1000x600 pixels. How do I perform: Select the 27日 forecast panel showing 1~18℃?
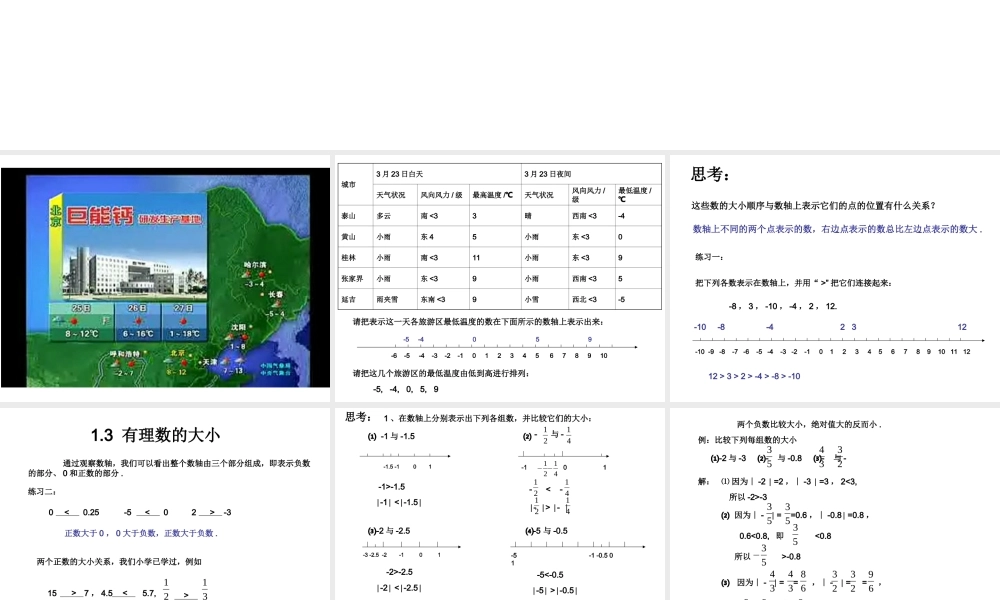(x=184, y=321)
